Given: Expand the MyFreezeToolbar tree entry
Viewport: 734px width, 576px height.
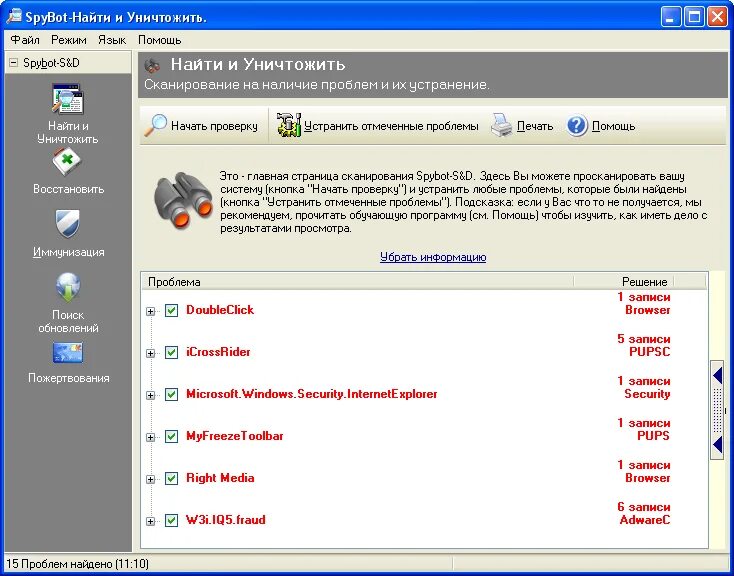Looking at the screenshot, I should [x=150, y=437].
